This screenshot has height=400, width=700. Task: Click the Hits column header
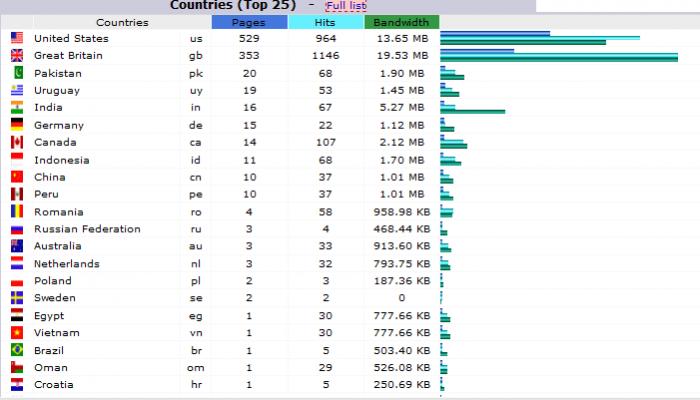coord(325,22)
